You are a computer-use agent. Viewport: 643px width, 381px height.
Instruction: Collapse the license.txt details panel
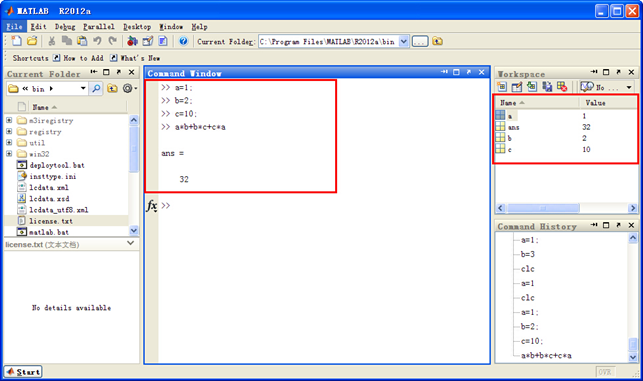(x=130, y=244)
